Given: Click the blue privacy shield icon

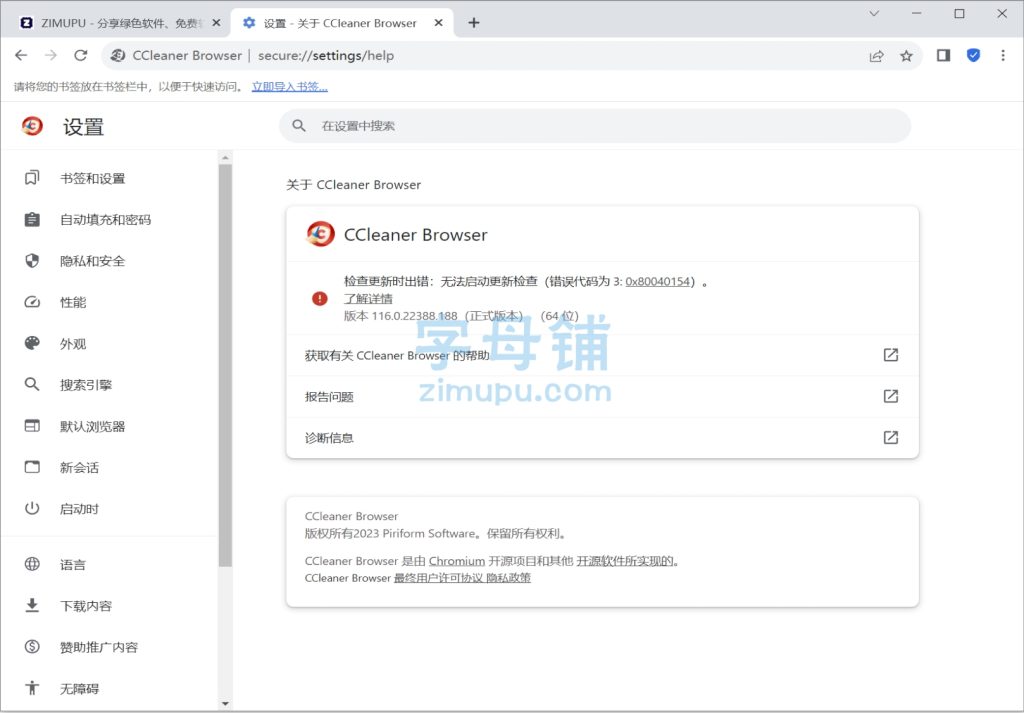Looking at the screenshot, I should [x=973, y=55].
